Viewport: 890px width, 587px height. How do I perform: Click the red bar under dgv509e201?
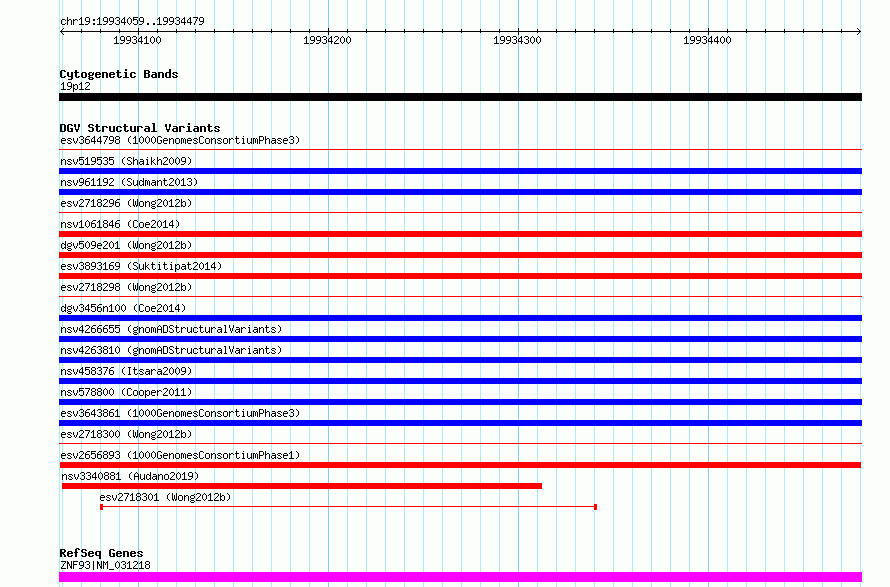[460, 255]
